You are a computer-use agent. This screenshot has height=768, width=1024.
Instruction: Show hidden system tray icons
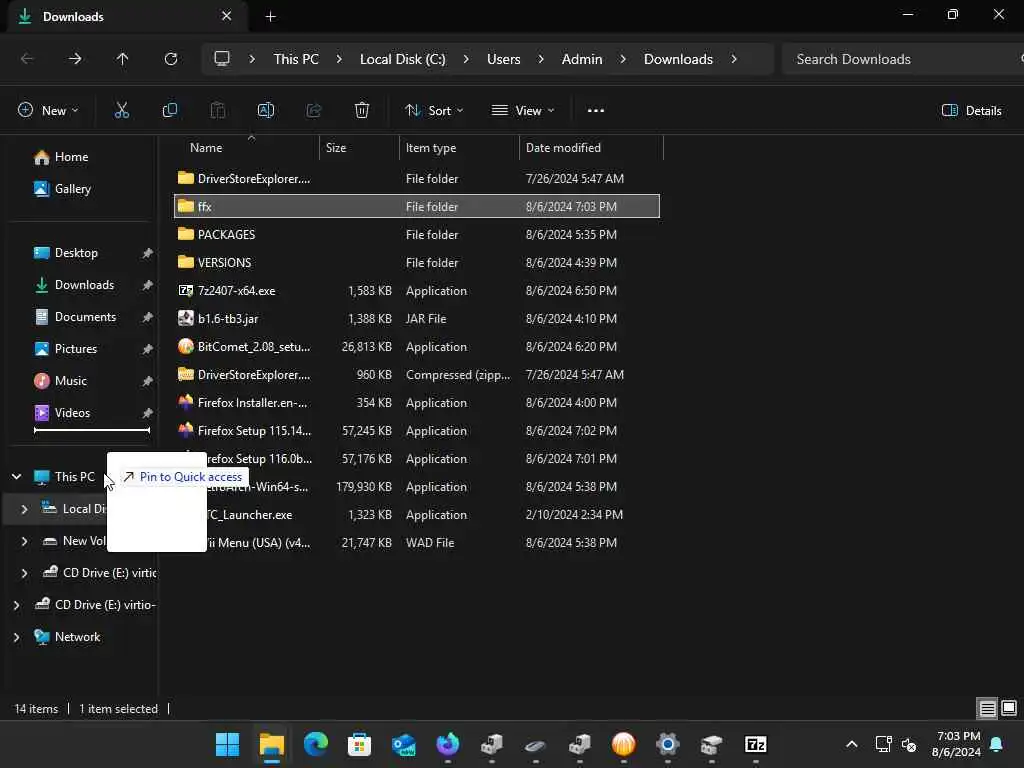click(852, 744)
